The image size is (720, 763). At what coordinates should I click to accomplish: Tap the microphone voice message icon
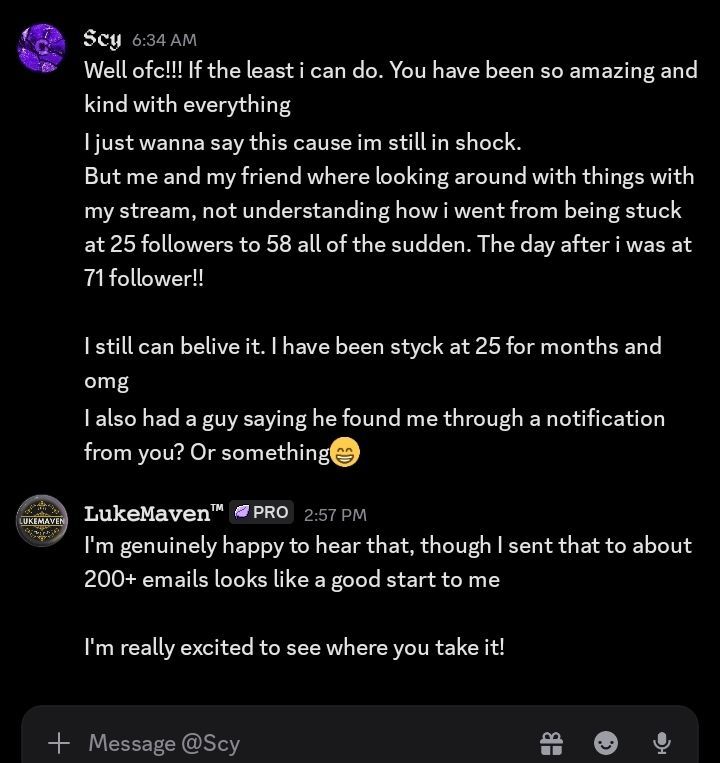point(662,743)
